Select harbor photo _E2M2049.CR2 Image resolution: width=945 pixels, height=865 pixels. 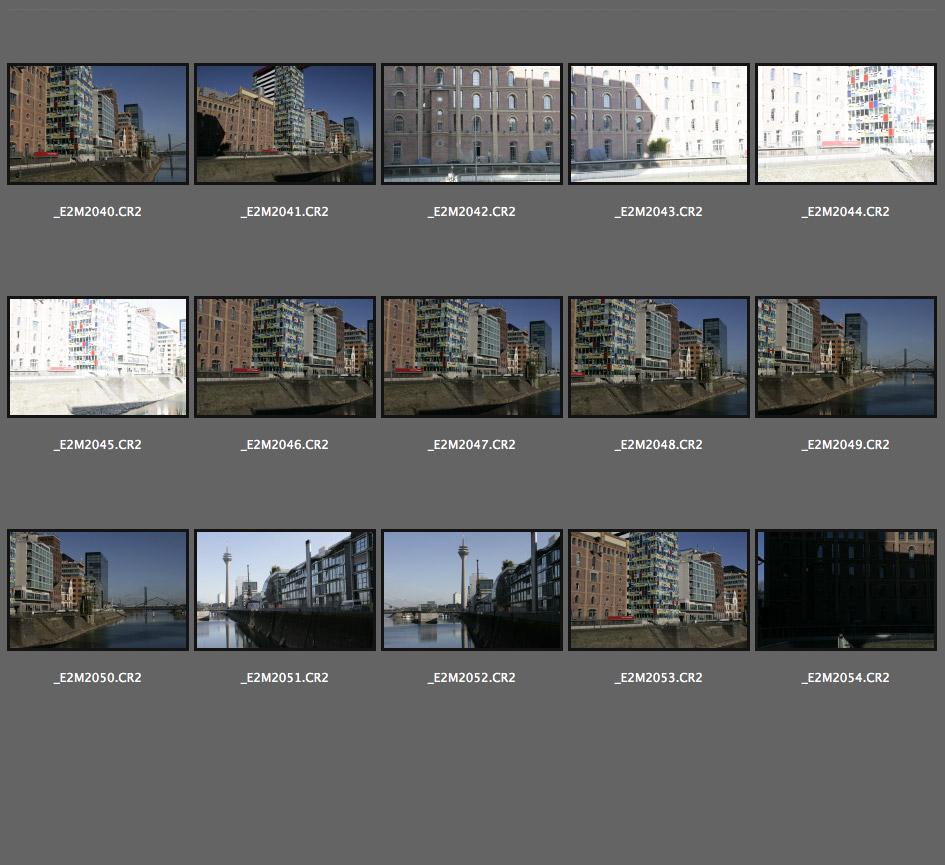(846, 357)
